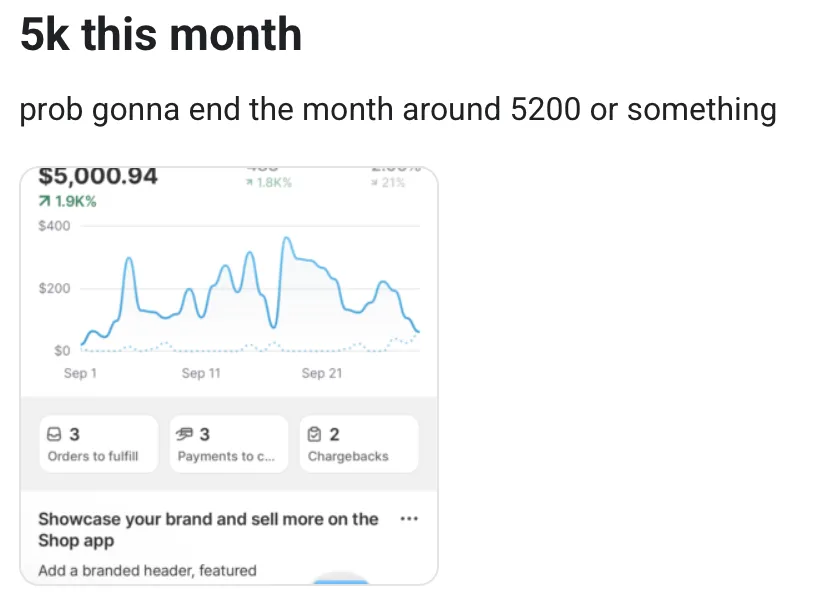Open the 2 Chargebacks card

[359, 443]
